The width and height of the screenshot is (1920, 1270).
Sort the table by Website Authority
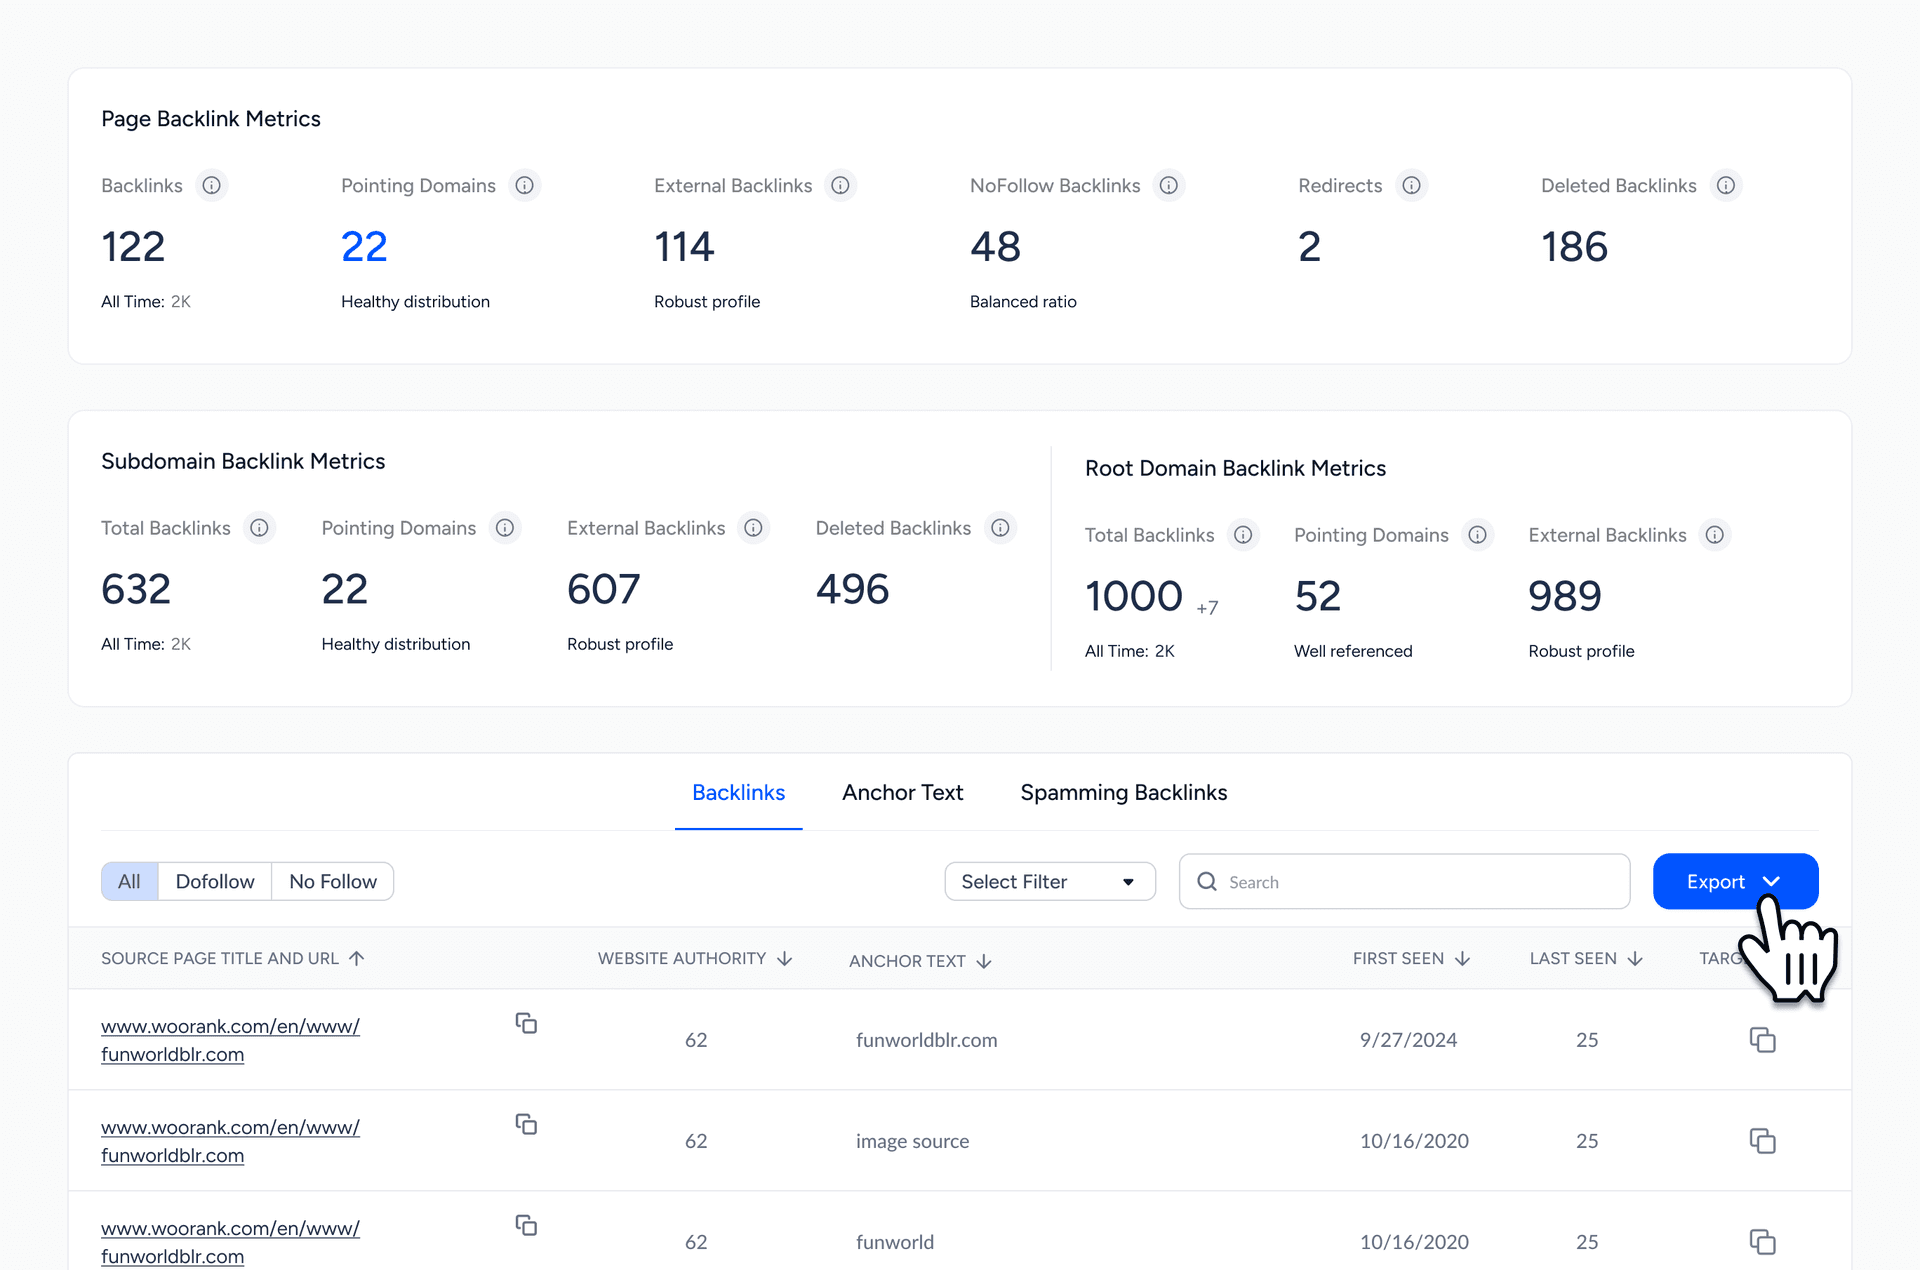coord(784,958)
